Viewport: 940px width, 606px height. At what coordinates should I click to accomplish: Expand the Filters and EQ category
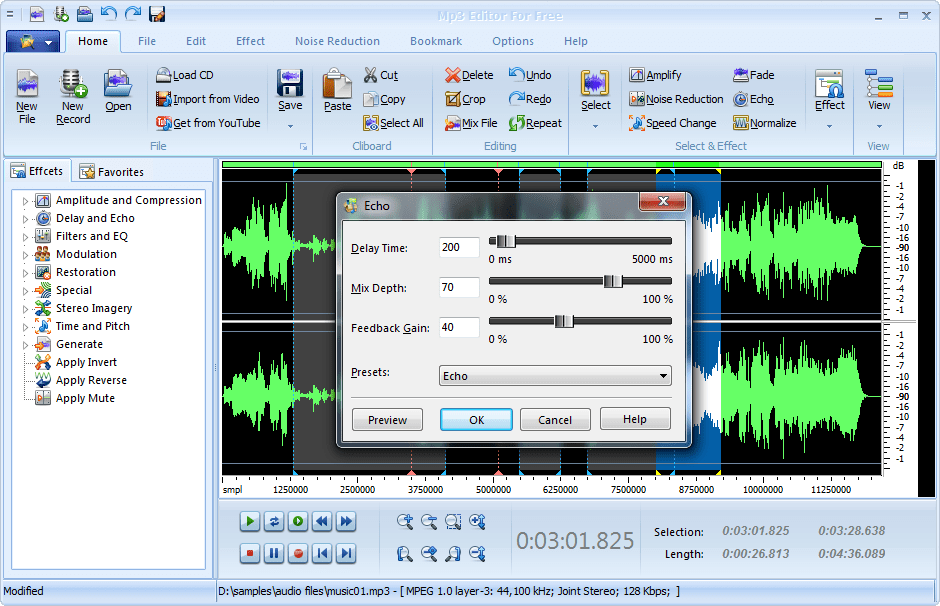coord(25,237)
